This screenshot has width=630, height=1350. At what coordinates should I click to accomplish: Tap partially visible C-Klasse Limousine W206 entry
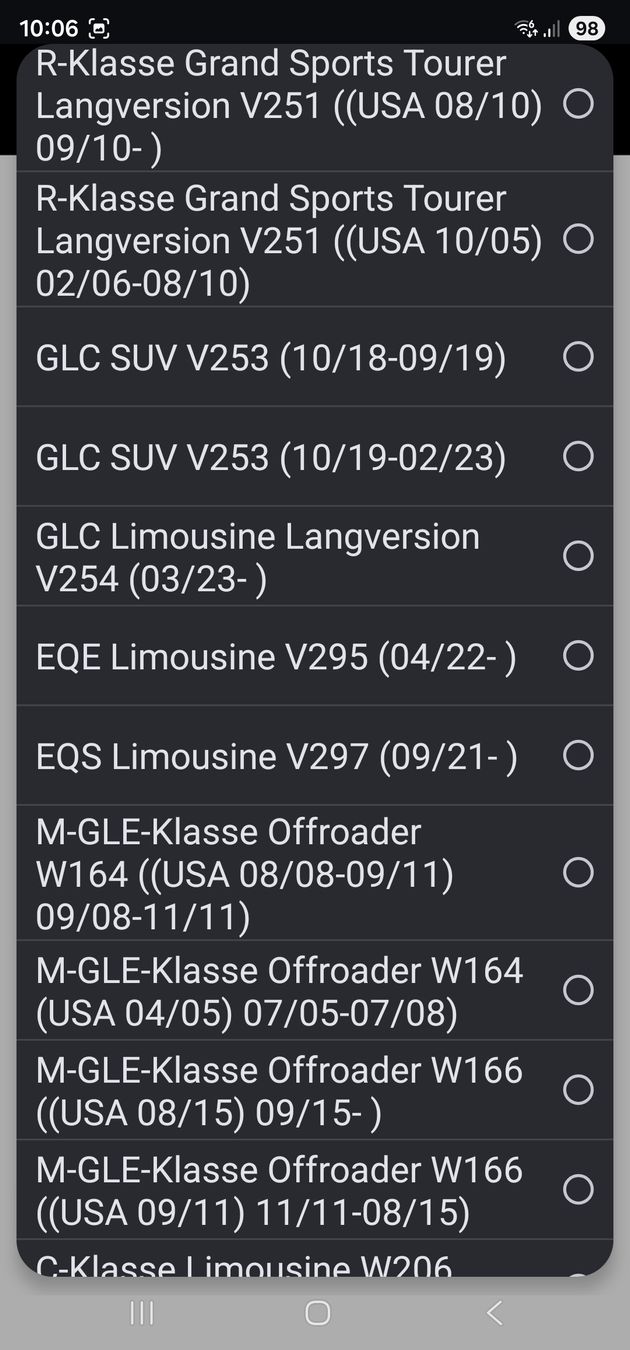click(244, 1265)
